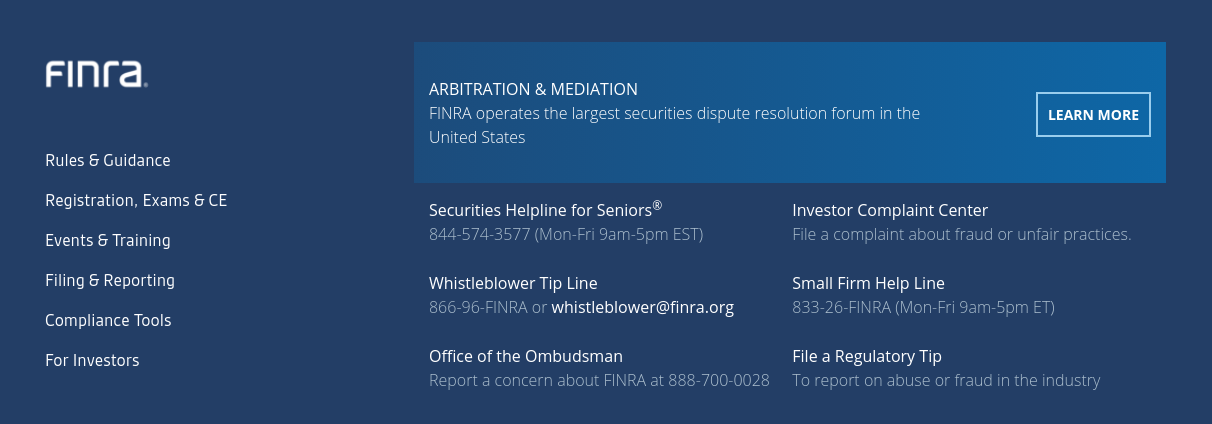This screenshot has height=424, width=1212.
Task: Open Securities Helpline for Seniors link
Action: tap(545, 209)
